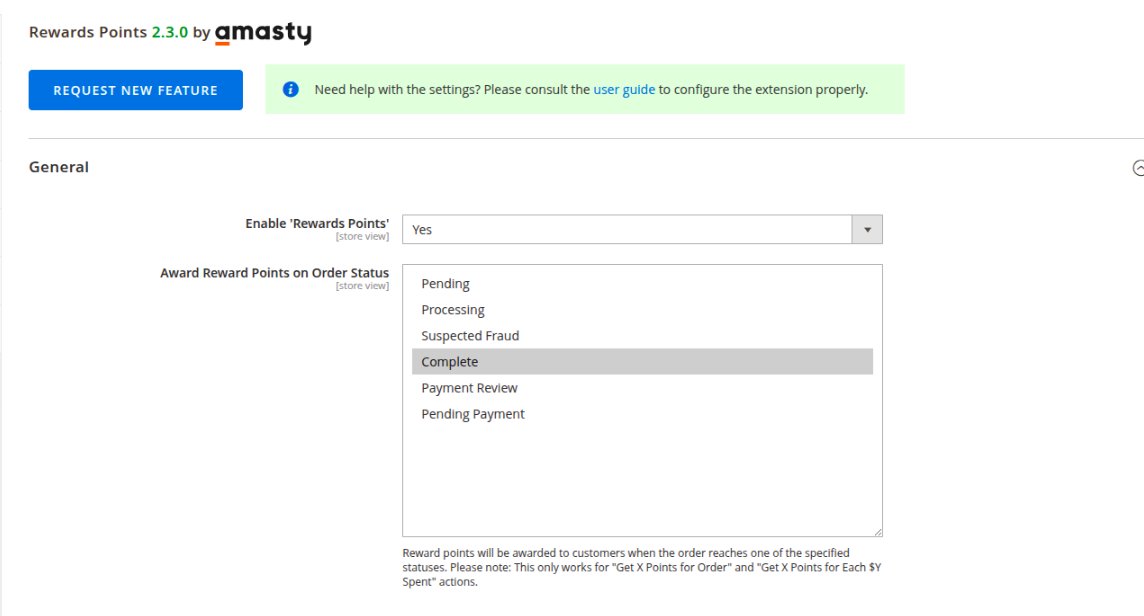Select the Payment Review order status
Viewport: 1144px width, 616px height.
[x=642, y=388]
